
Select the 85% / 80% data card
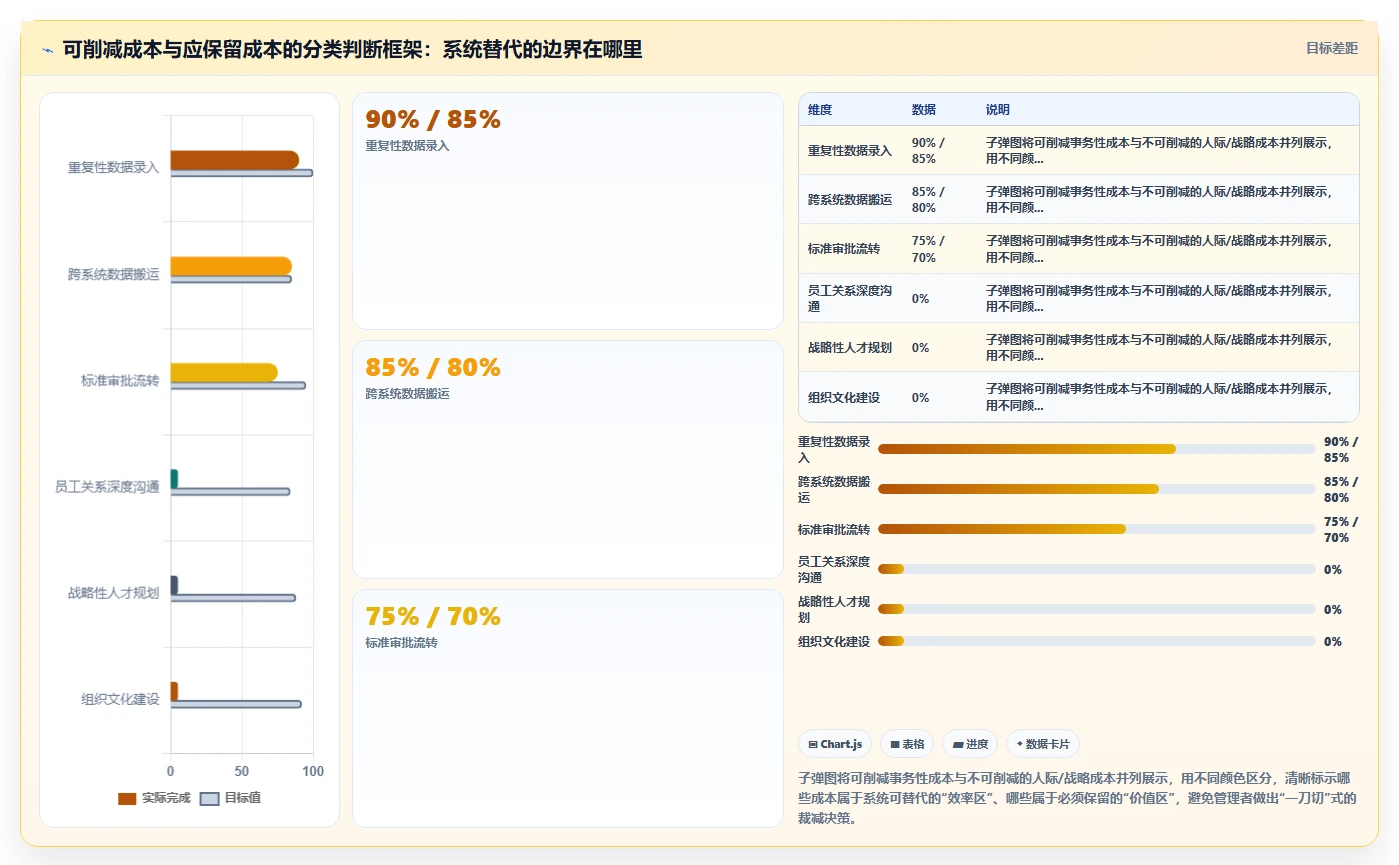pyautogui.click(x=568, y=460)
